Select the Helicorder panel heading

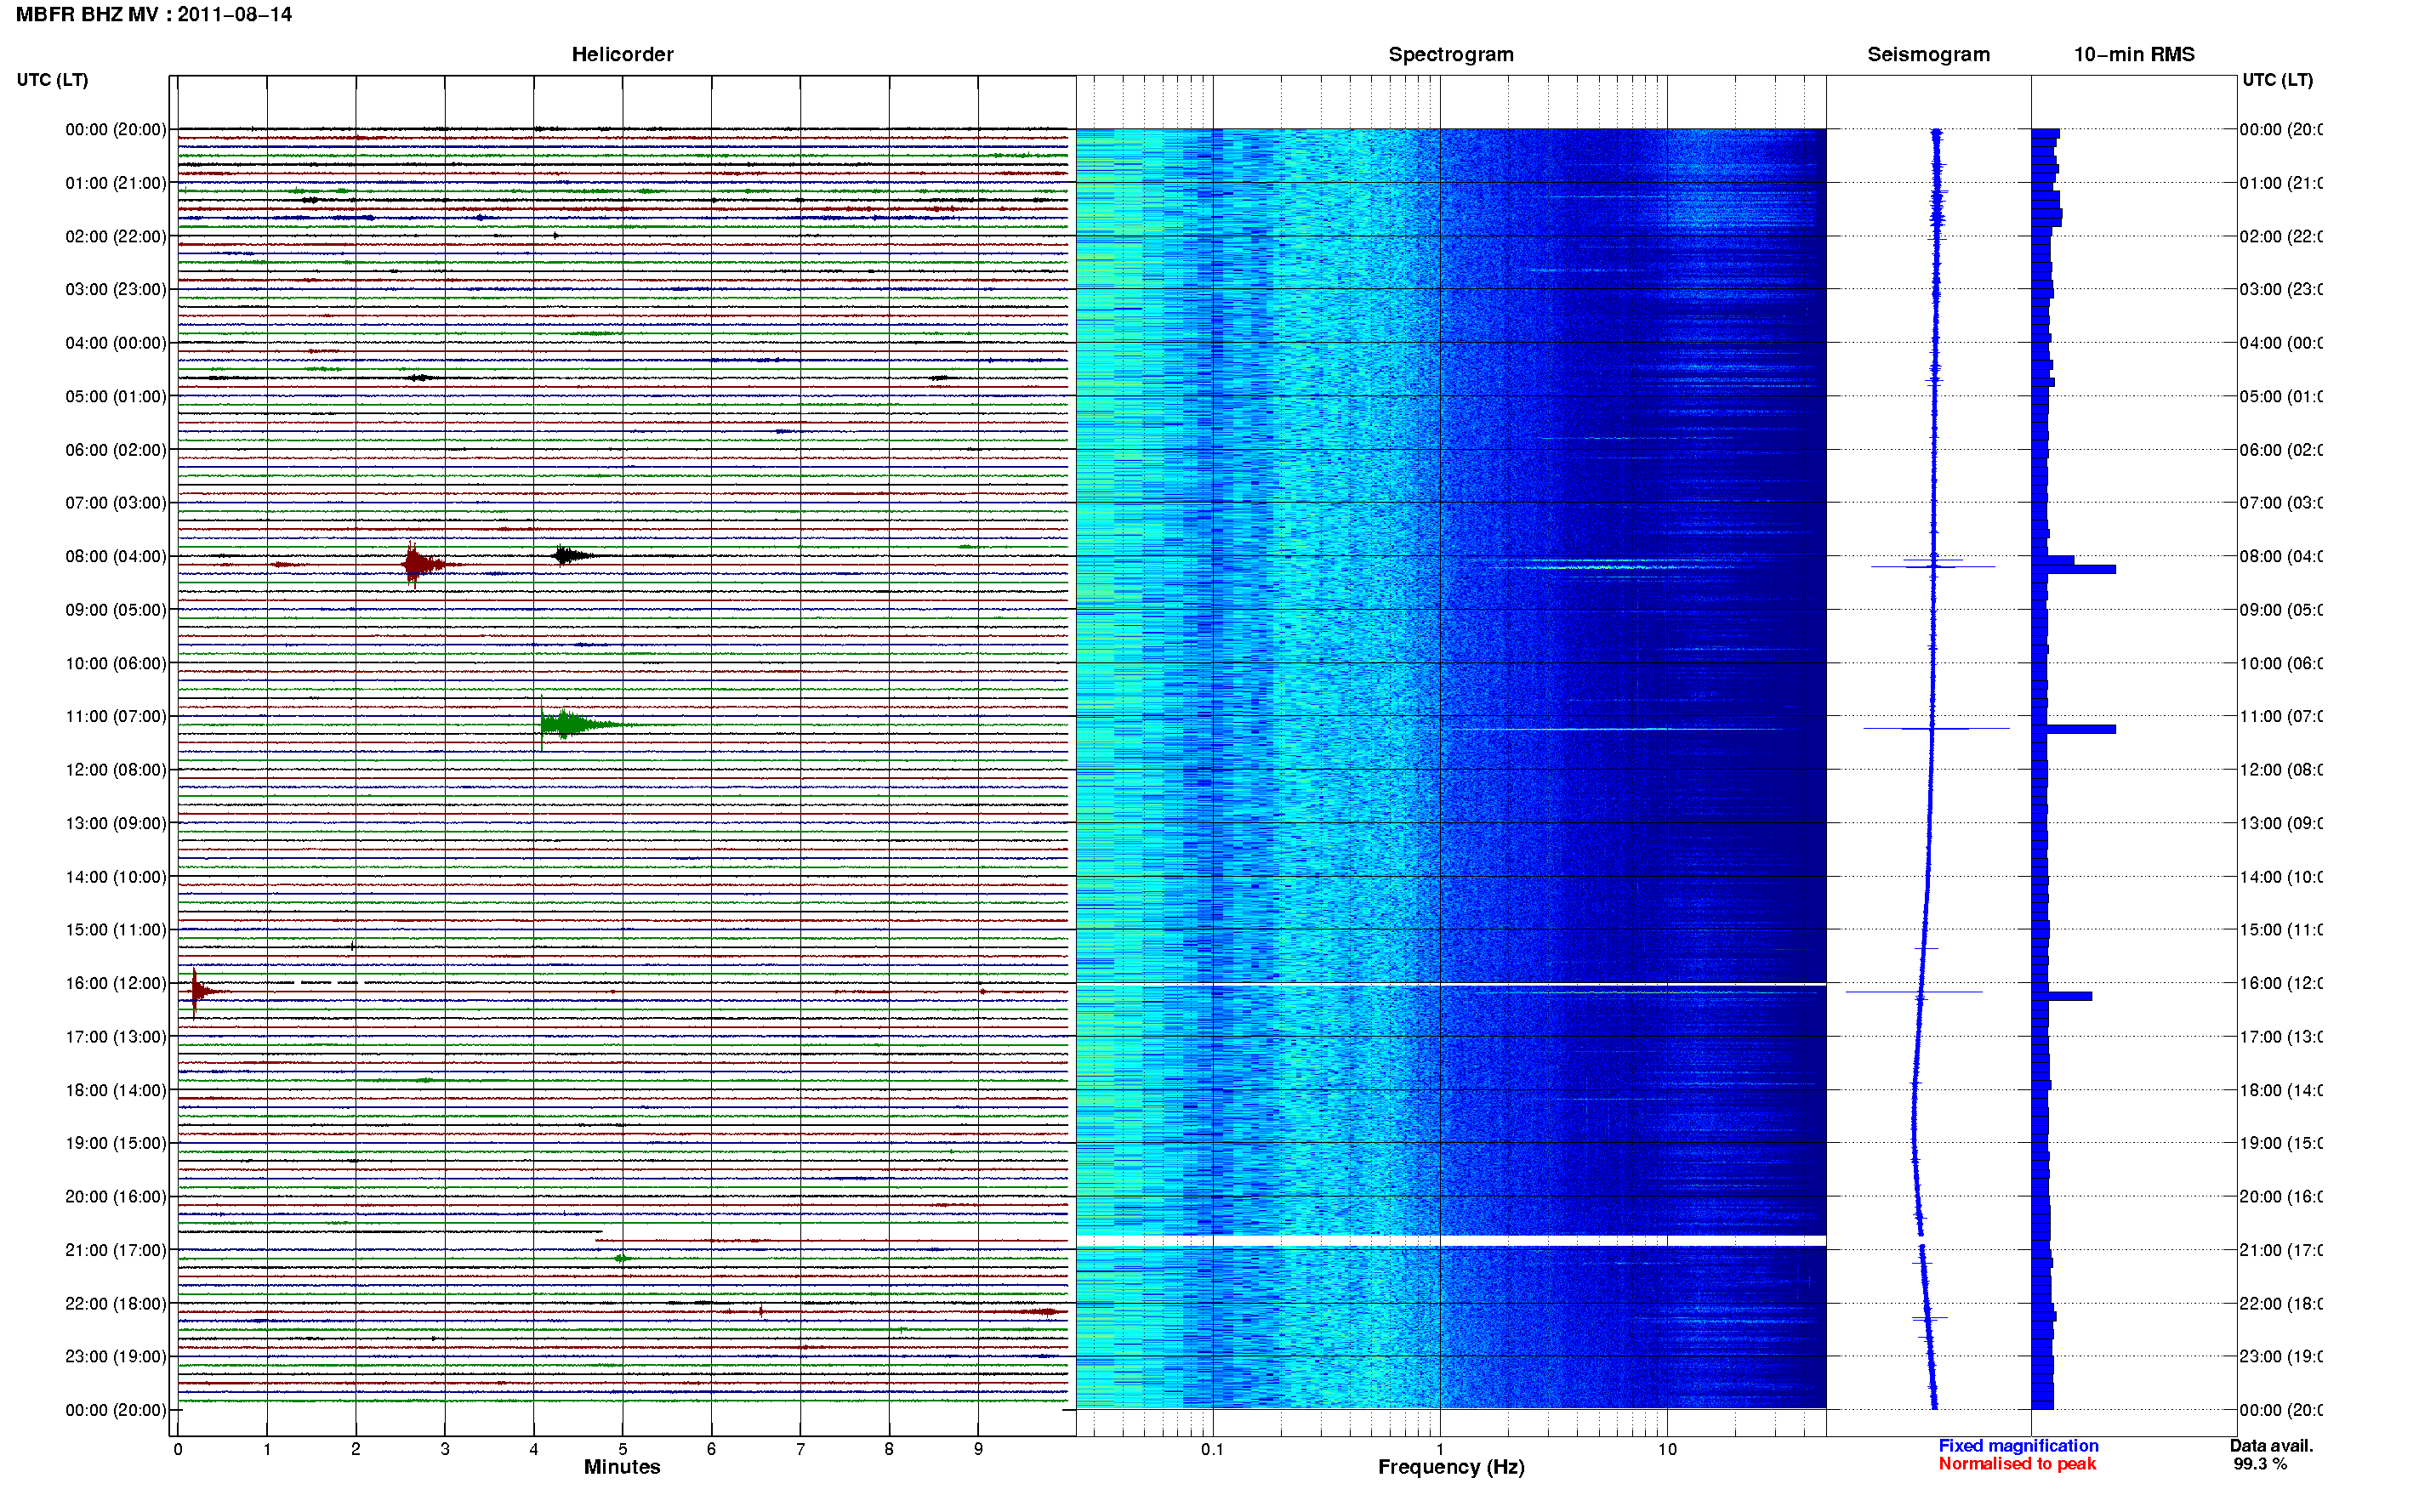[622, 54]
